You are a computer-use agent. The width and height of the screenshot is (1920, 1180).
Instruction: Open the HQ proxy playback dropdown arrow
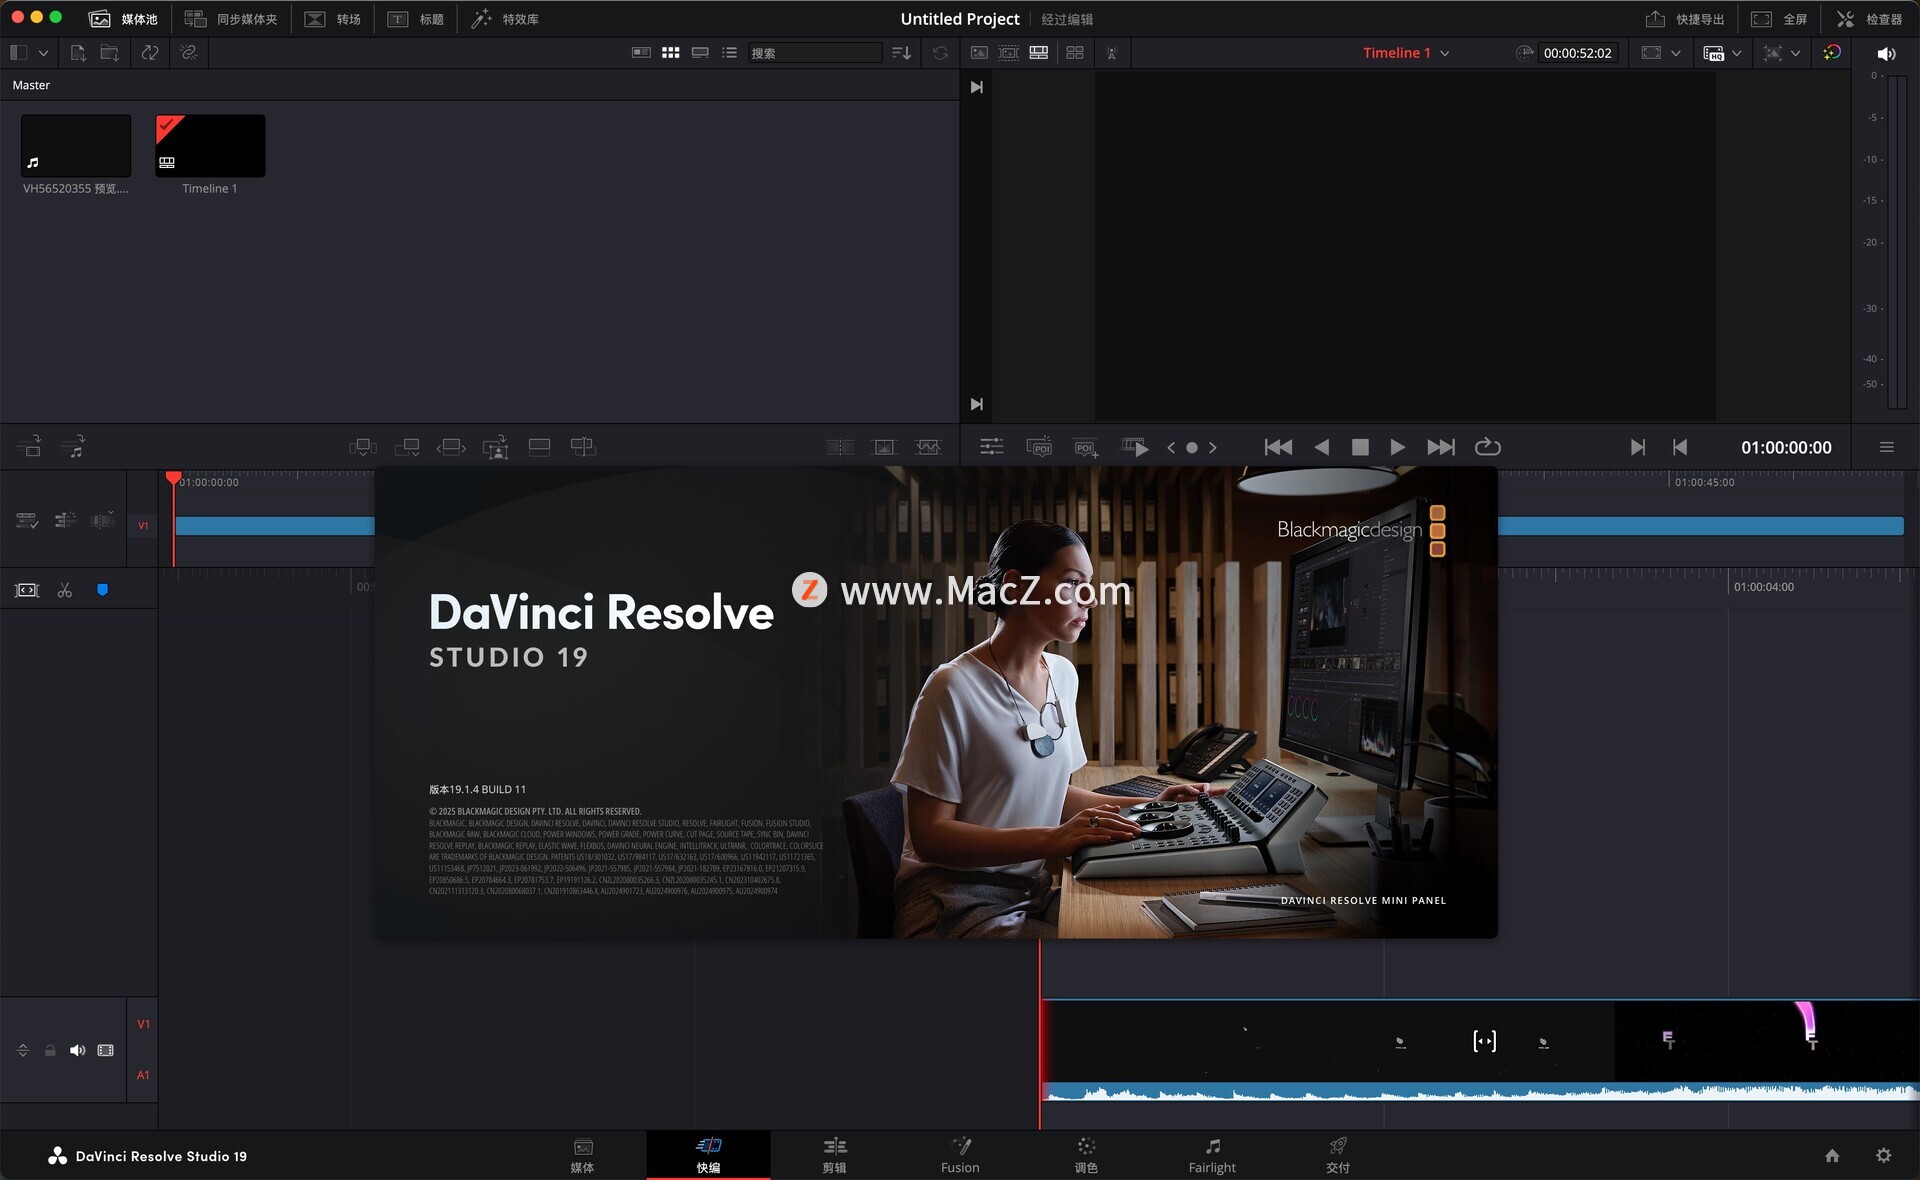tap(1737, 53)
